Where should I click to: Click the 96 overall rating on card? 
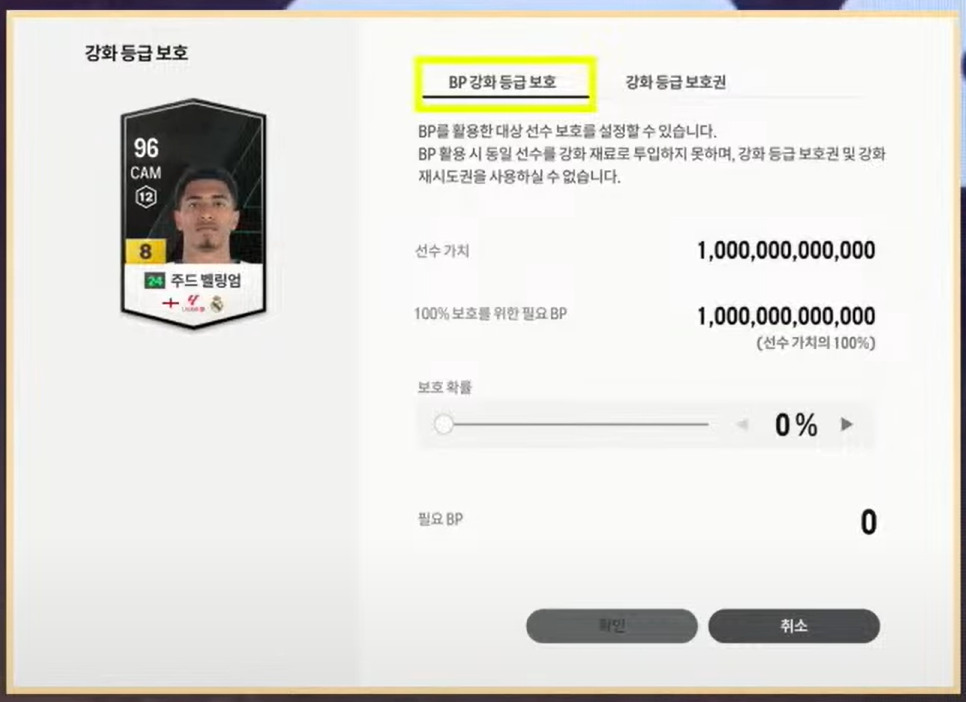146,148
